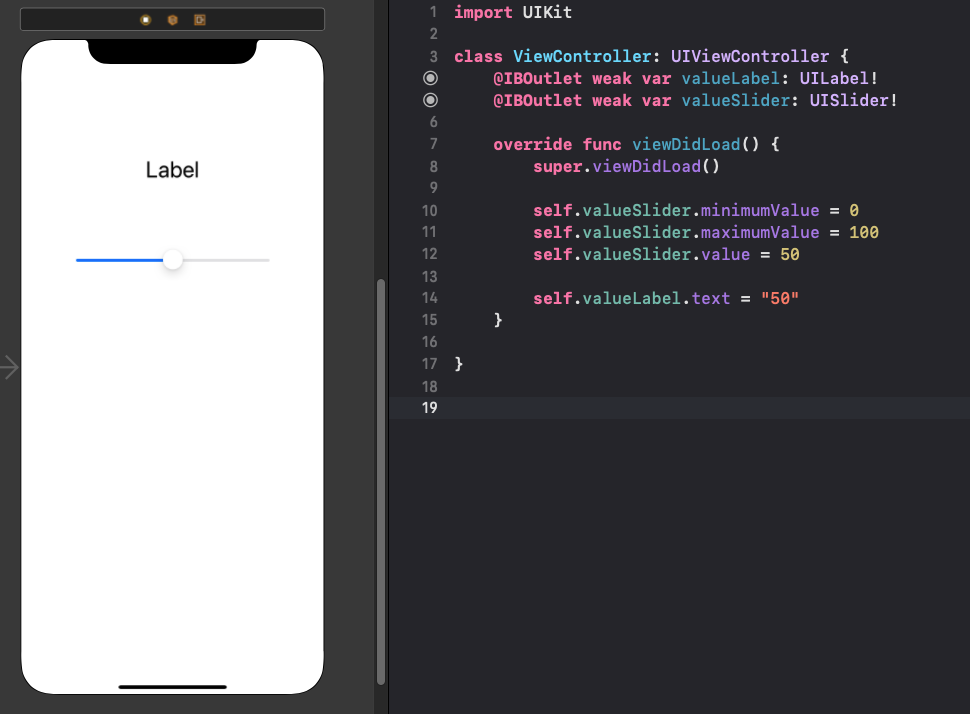Viewport: 970px width, 714px height.
Task: Click viewDidLoad() function name on line 7
Action: pos(695,145)
